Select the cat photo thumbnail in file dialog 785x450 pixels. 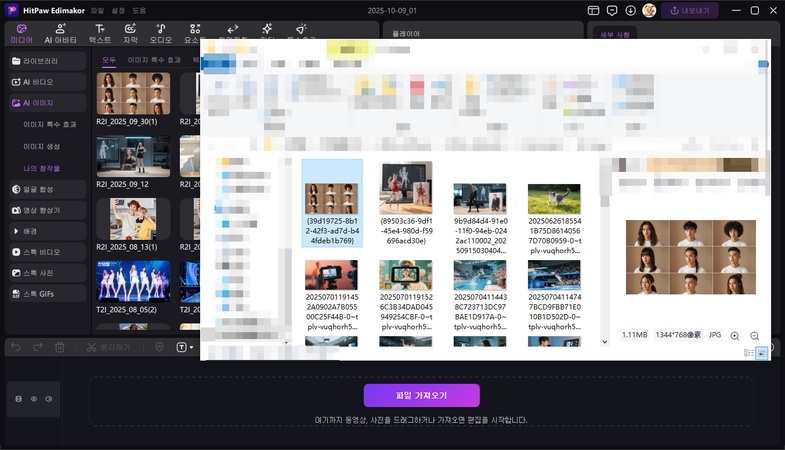pos(553,198)
